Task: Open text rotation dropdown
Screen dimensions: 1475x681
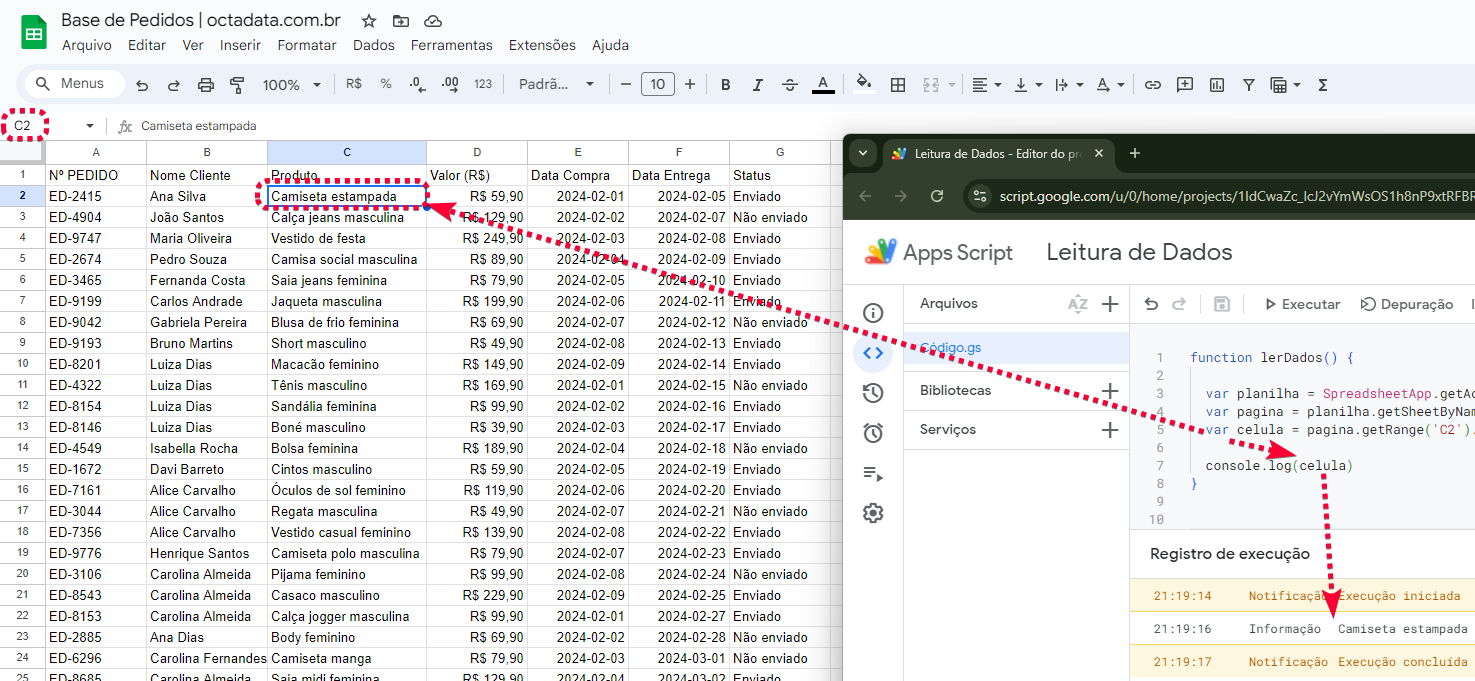Action: [x=1110, y=85]
